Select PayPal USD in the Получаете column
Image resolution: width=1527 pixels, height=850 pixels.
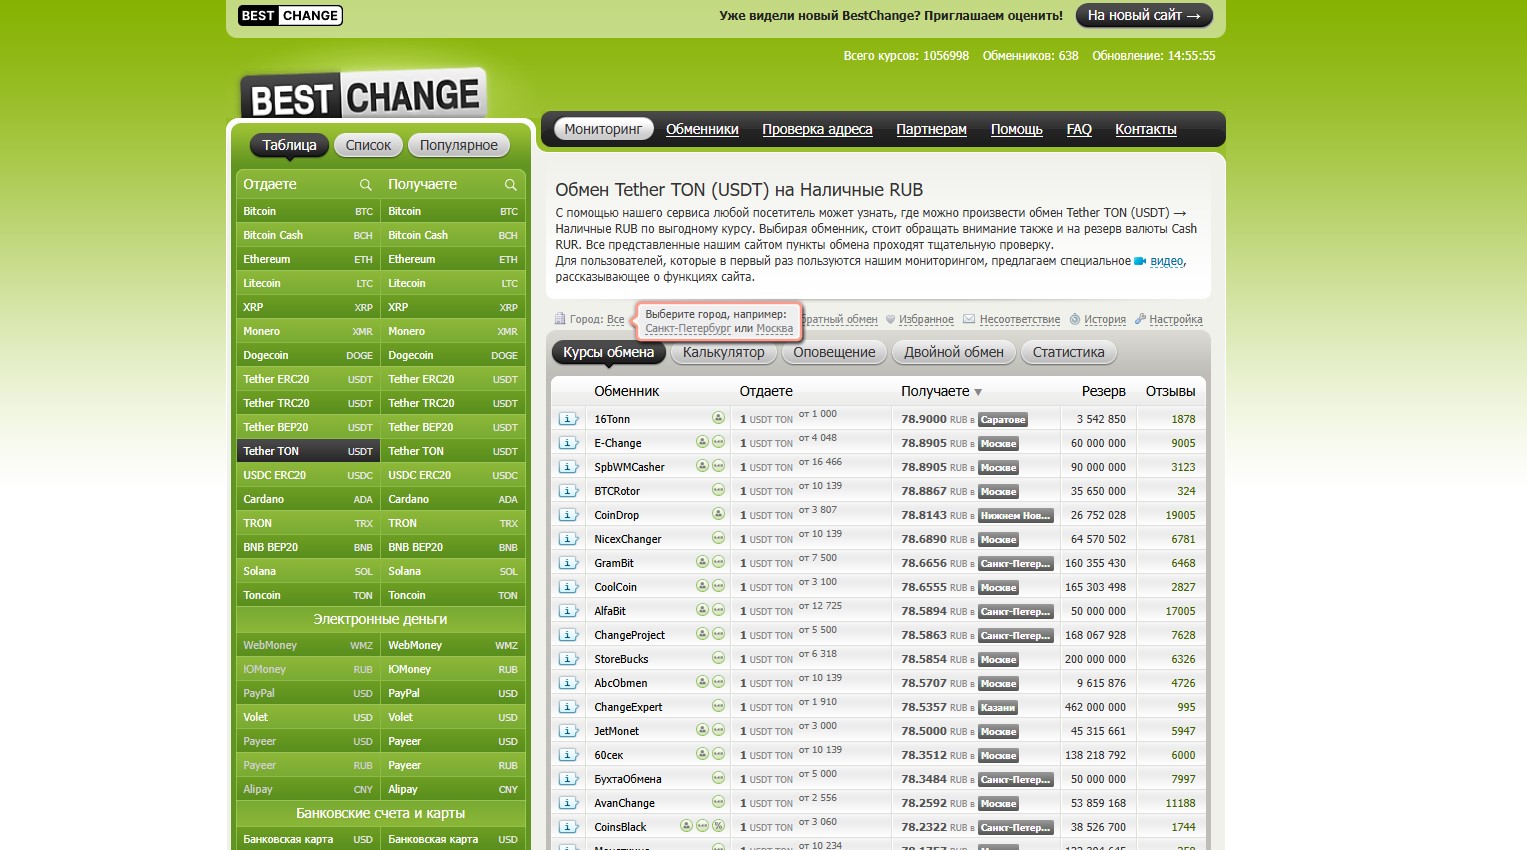tap(453, 693)
